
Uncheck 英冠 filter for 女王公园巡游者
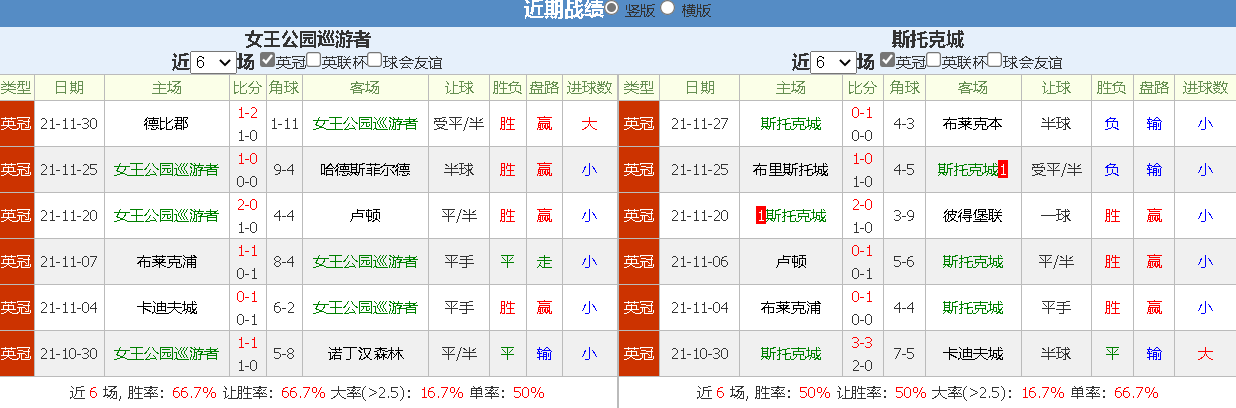click(x=267, y=60)
